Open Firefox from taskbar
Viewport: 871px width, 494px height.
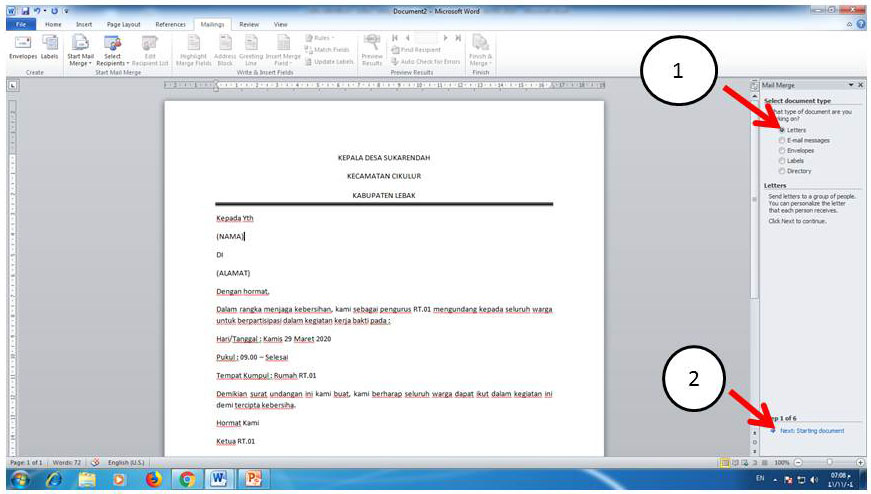coord(153,479)
